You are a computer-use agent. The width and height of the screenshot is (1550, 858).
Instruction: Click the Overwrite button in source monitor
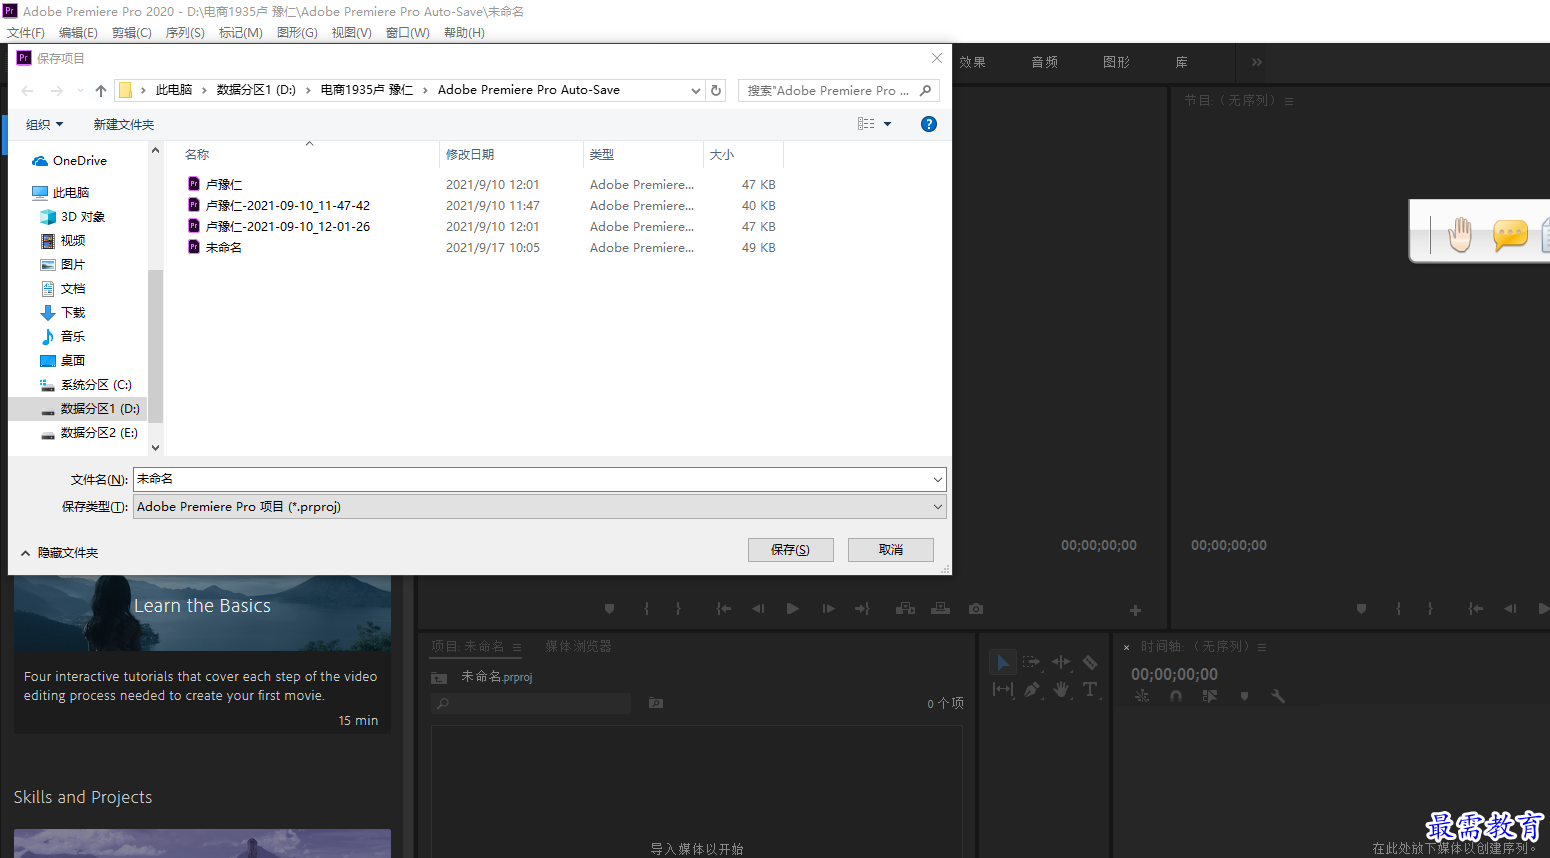[x=940, y=608]
